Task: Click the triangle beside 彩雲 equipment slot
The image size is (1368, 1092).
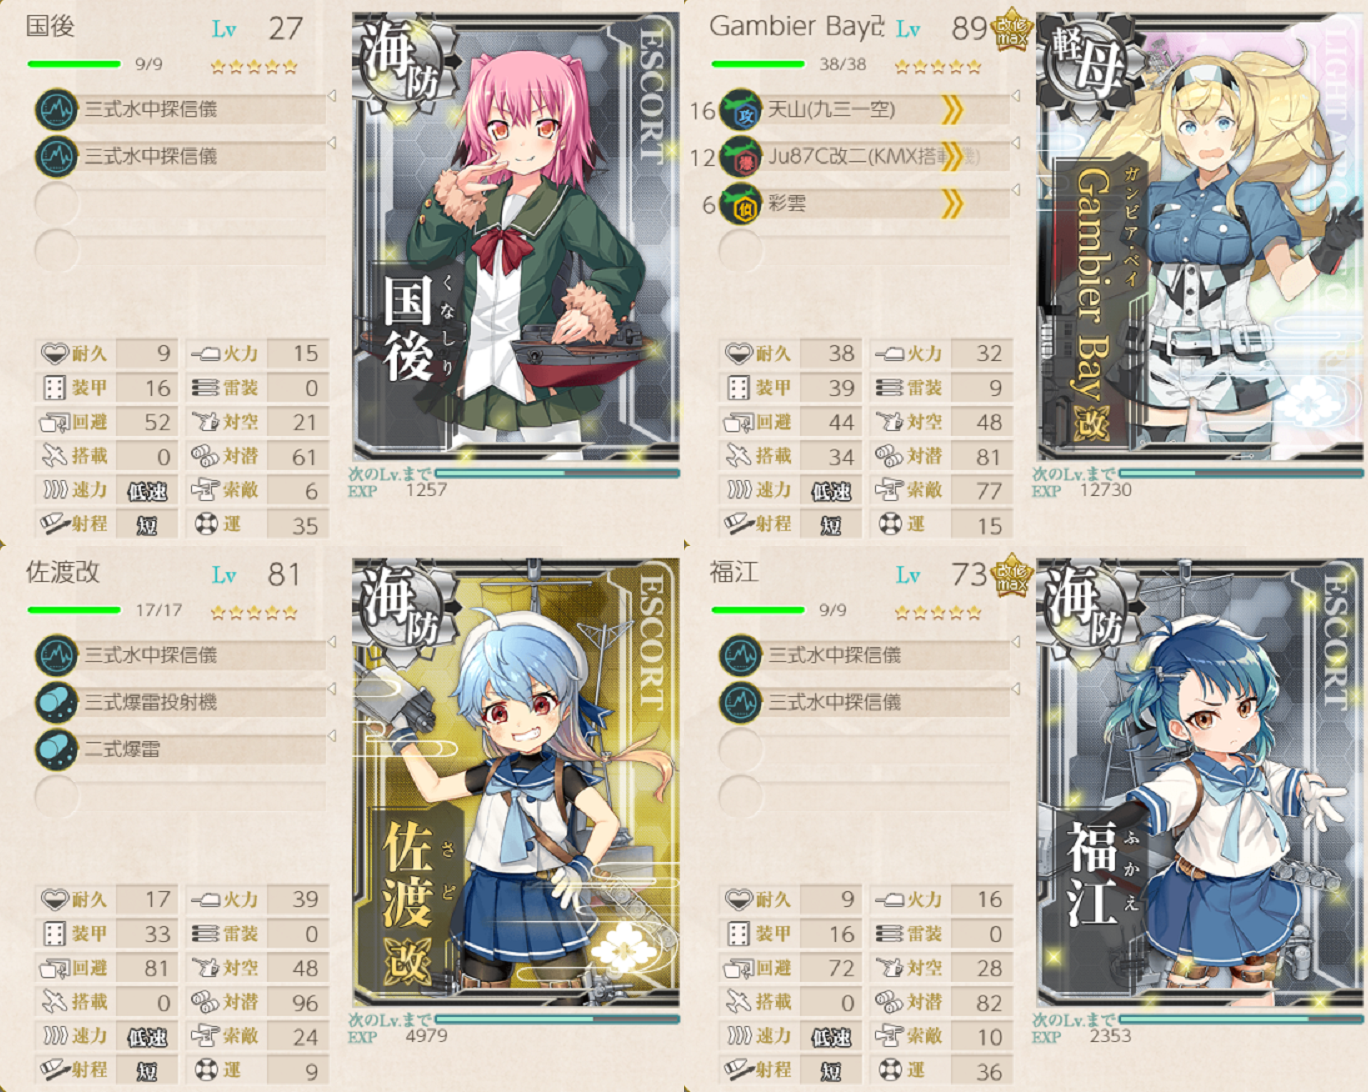Action: (x=1016, y=190)
